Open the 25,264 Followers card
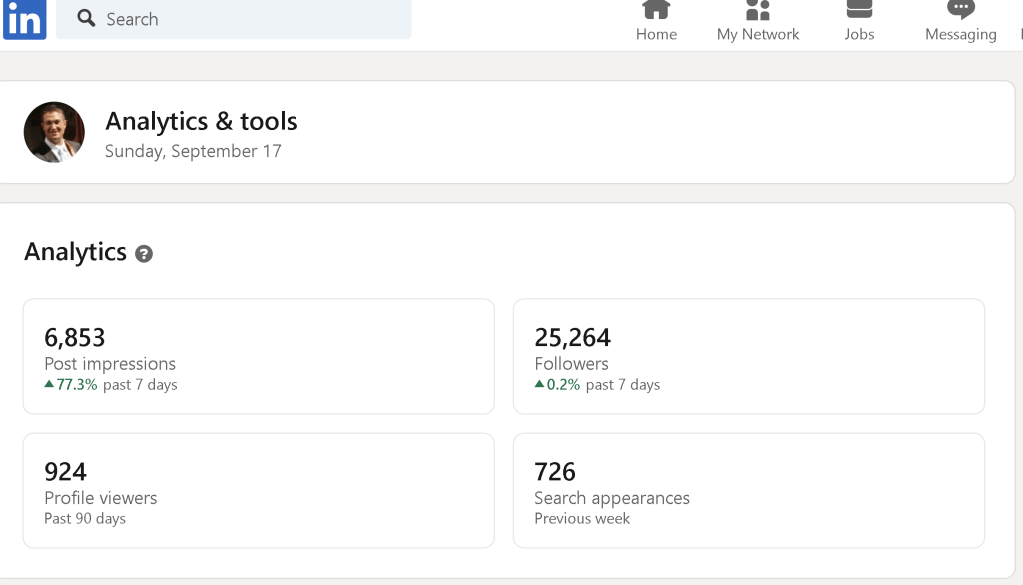 (x=749, y=356)
